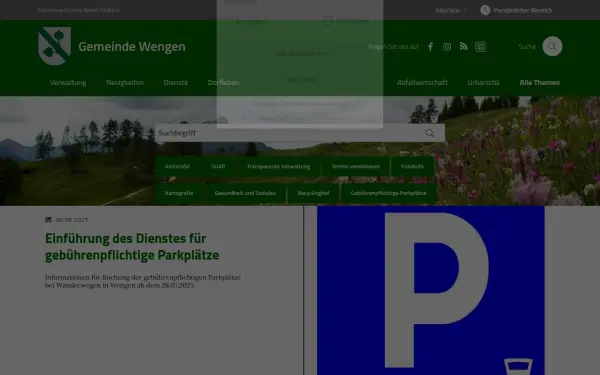Image resolution: width=600 pixels, height=375 pixels.
Task: Click Termin vereinbaren button
Action: (356, 166)
